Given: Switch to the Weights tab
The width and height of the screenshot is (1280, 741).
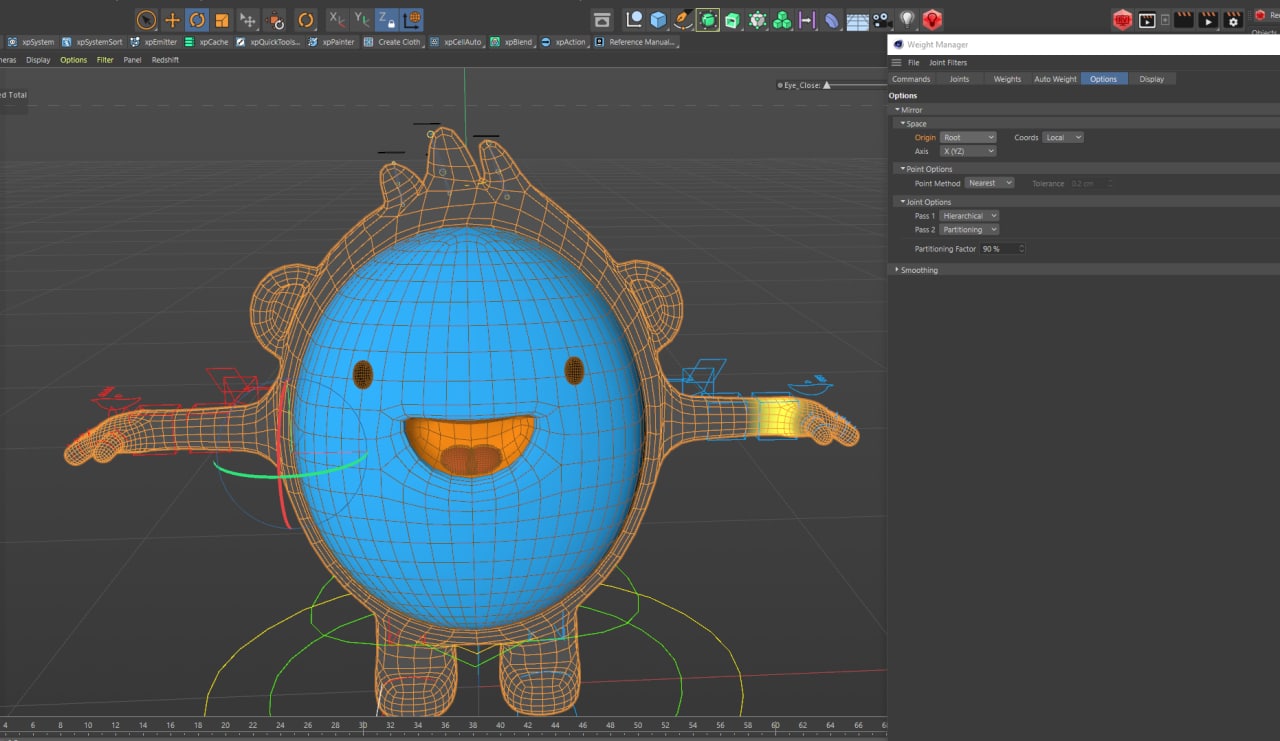Looking at the screenshot, I should pos(1007,79).
